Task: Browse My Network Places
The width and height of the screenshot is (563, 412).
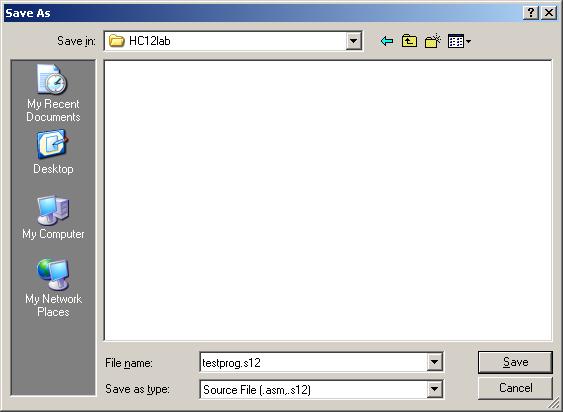Action: click(53, 288)
